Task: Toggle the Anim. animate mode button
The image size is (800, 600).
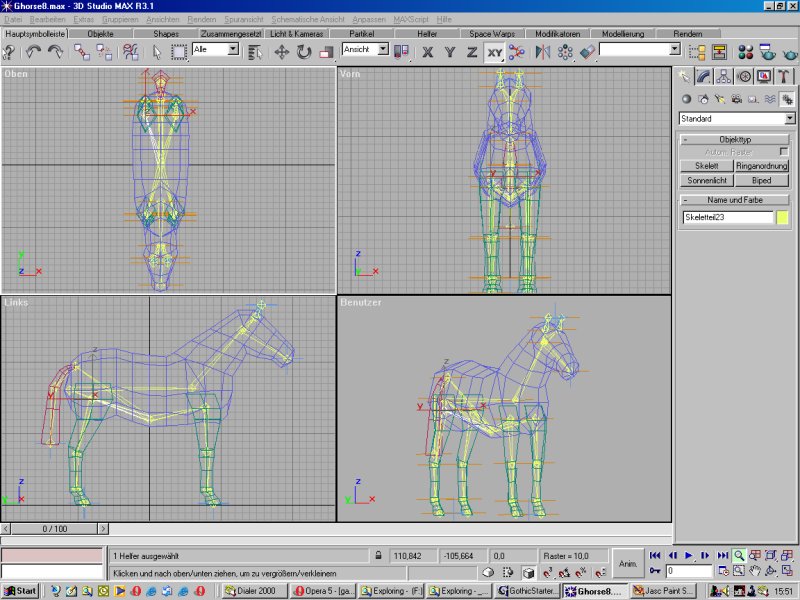Action: 628,563
